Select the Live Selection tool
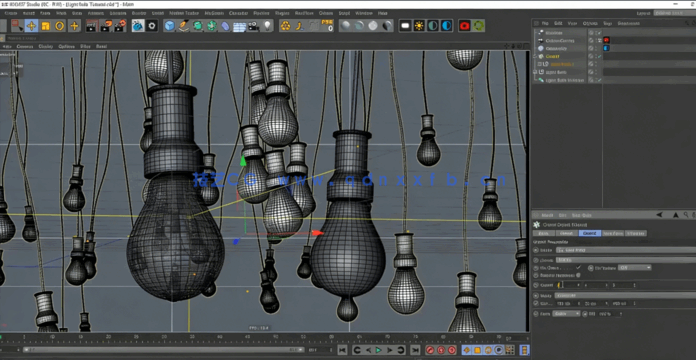The width and height of the screenshot is (696, 360). coord(17,26)
